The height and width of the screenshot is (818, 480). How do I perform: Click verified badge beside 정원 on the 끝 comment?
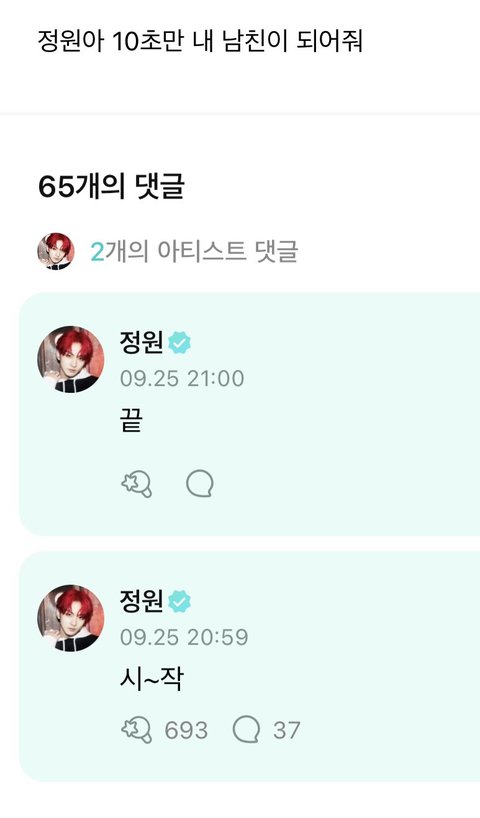[x=179, y=343]
